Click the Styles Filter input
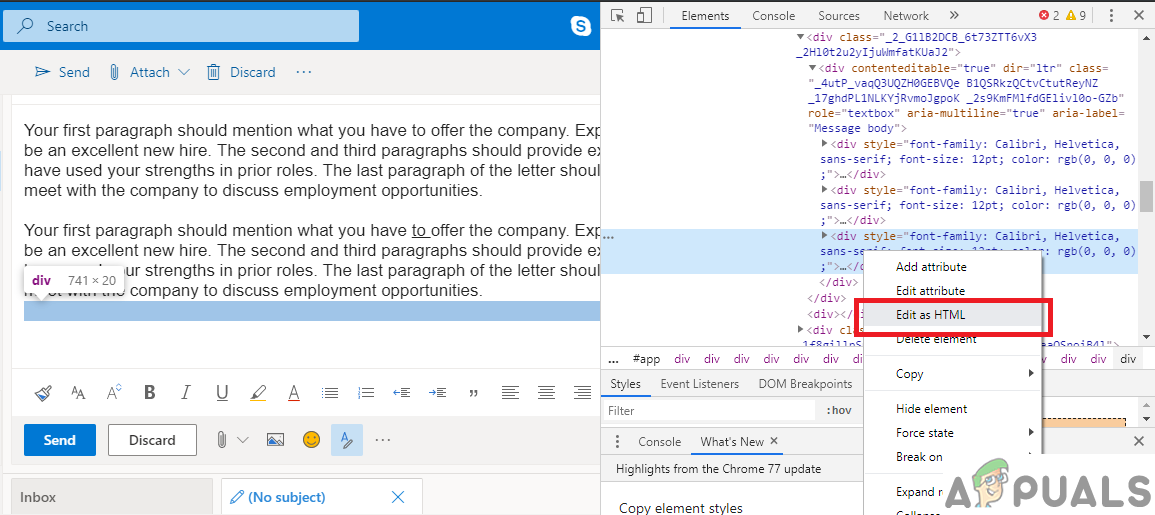The height and width of the screenshot is (515, 1155). [711, 410]
